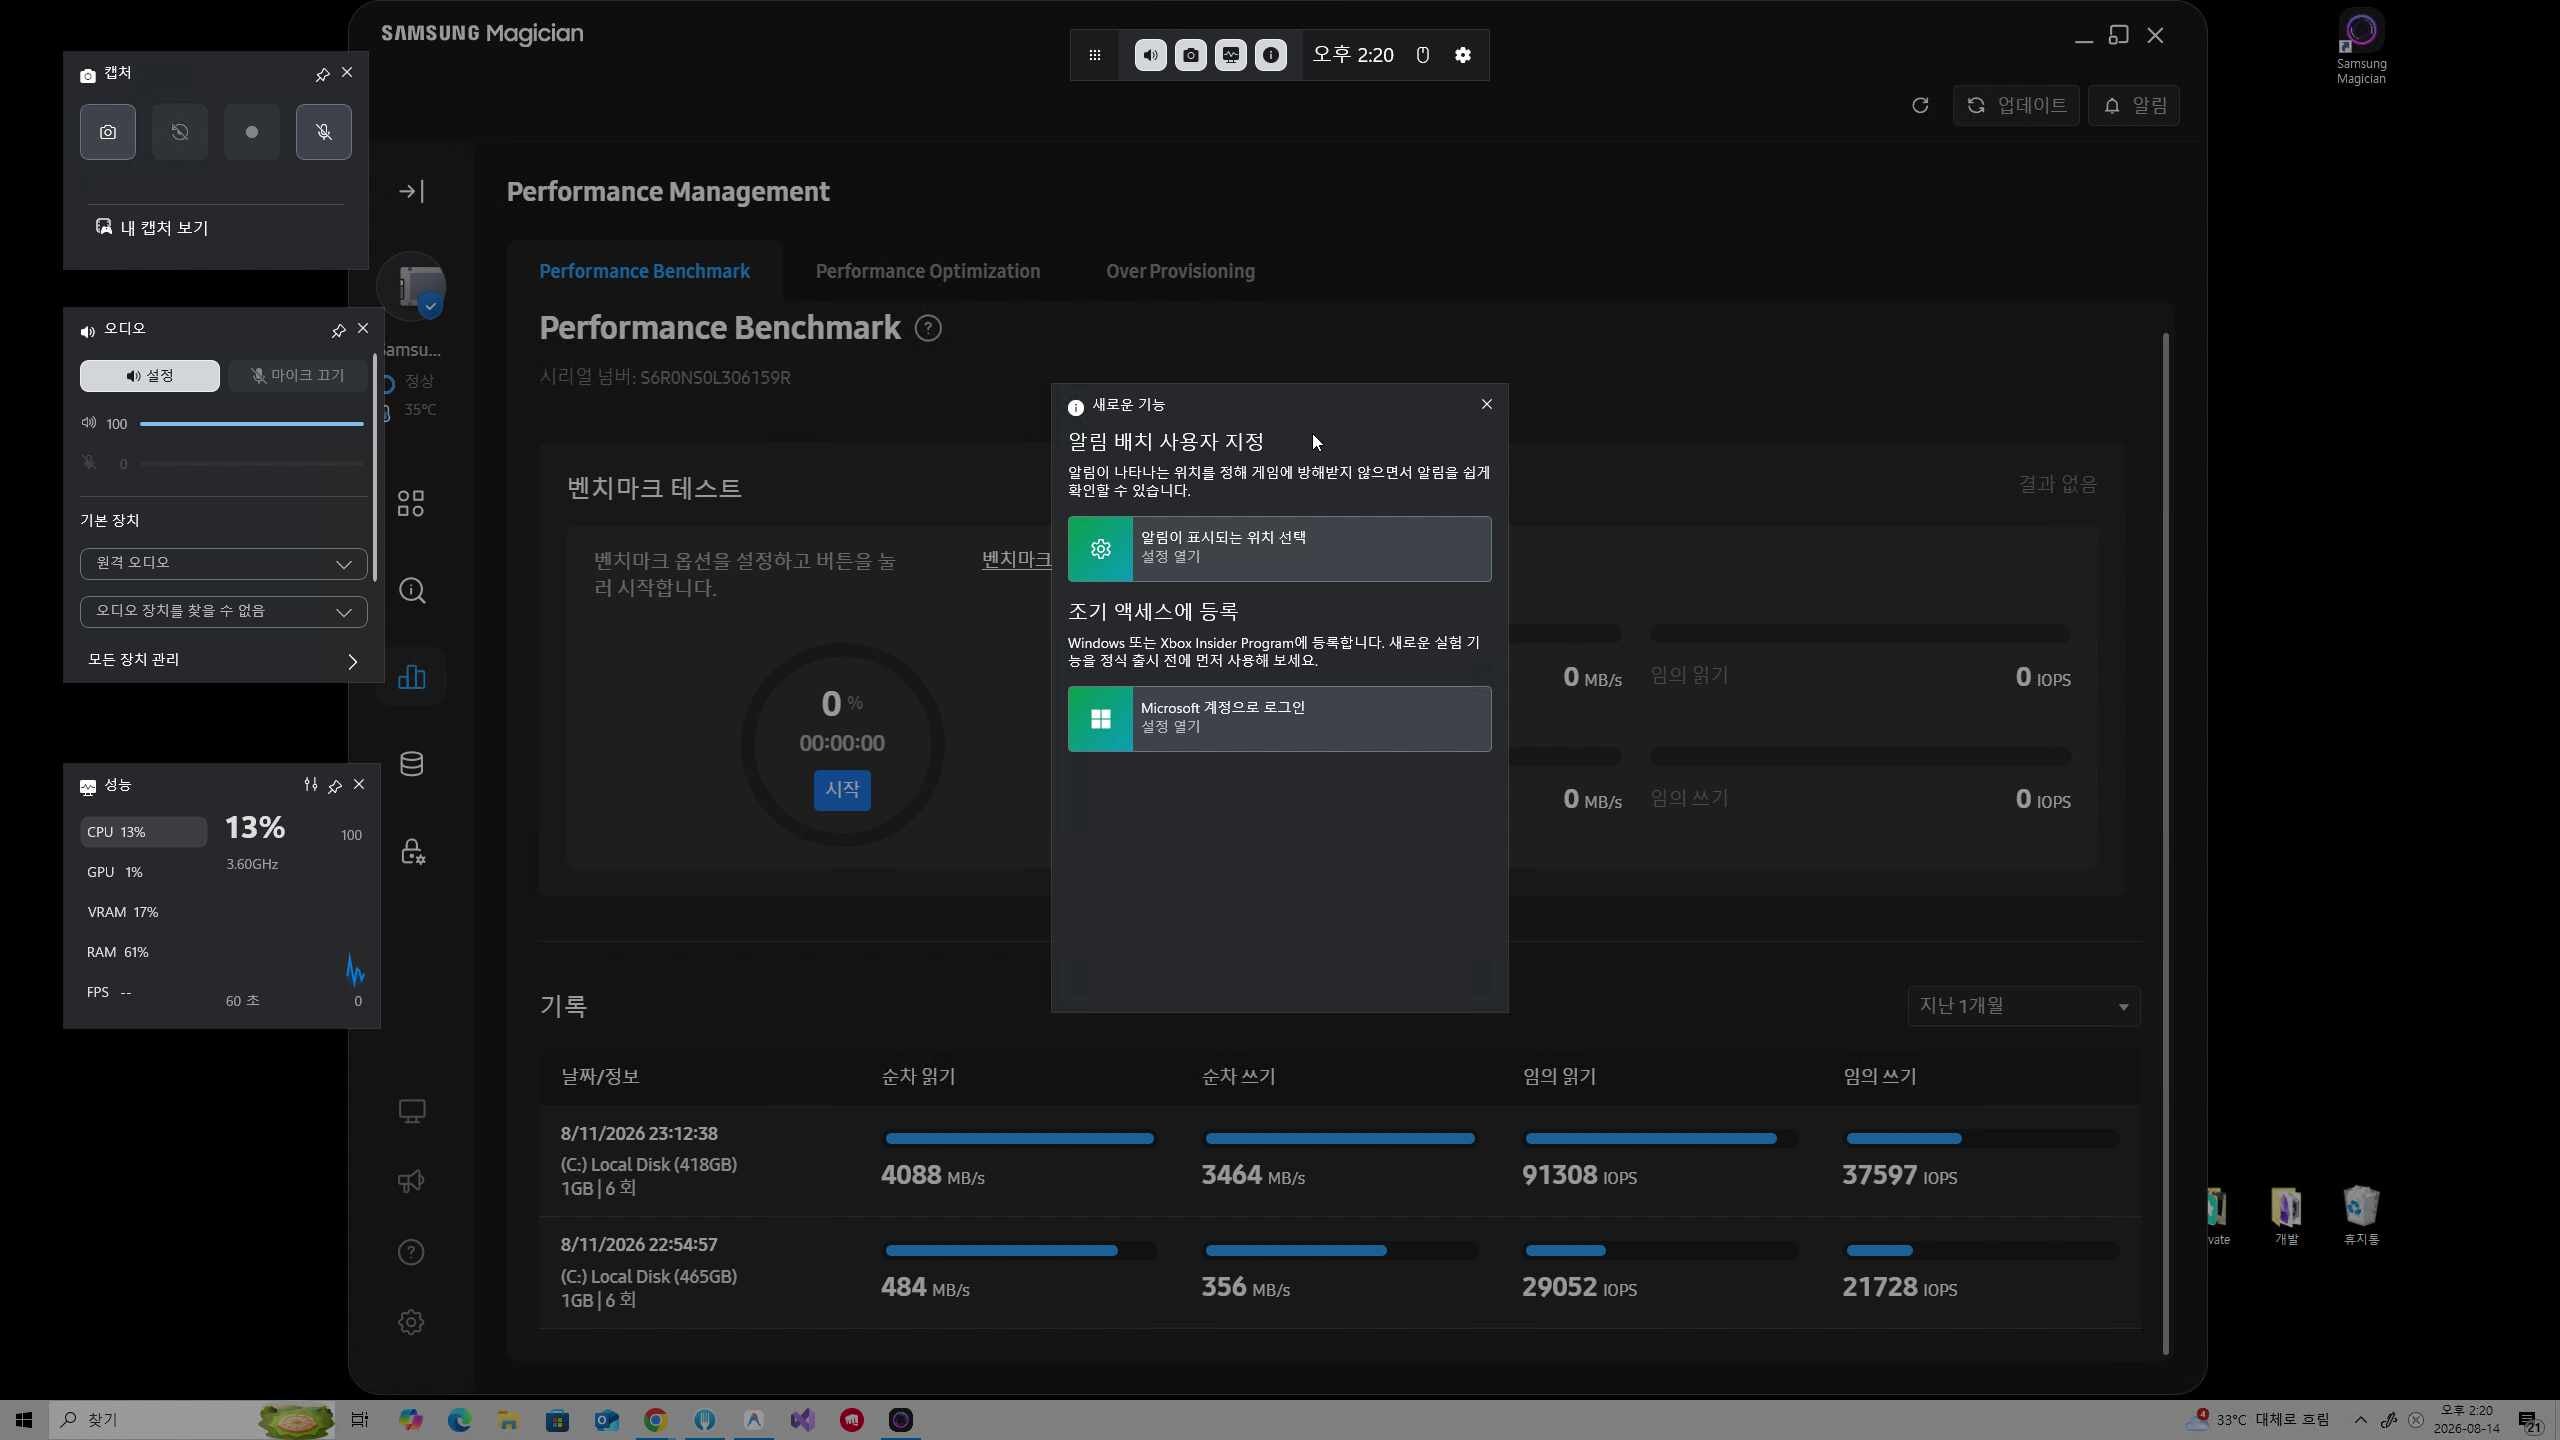Adjust the system volume slider at 100
Viewport: 2560px width, 1440px height.
click(252, 424)
